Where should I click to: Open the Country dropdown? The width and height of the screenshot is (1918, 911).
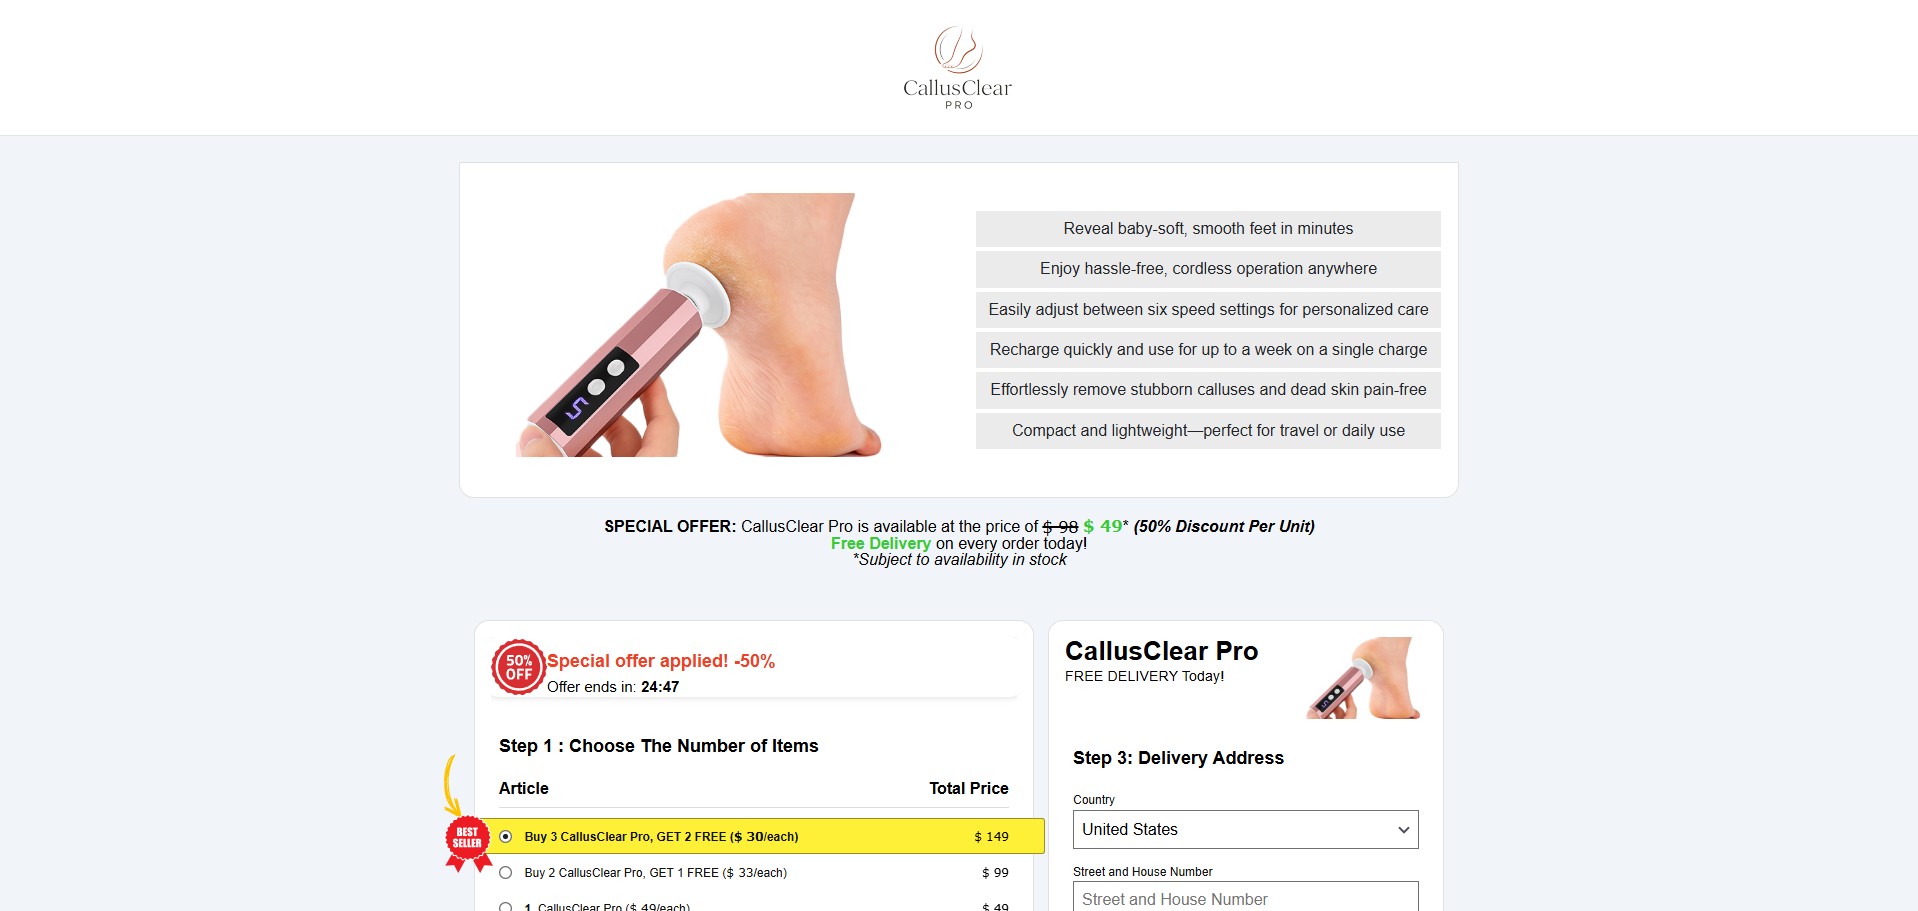pos(1245,829)
